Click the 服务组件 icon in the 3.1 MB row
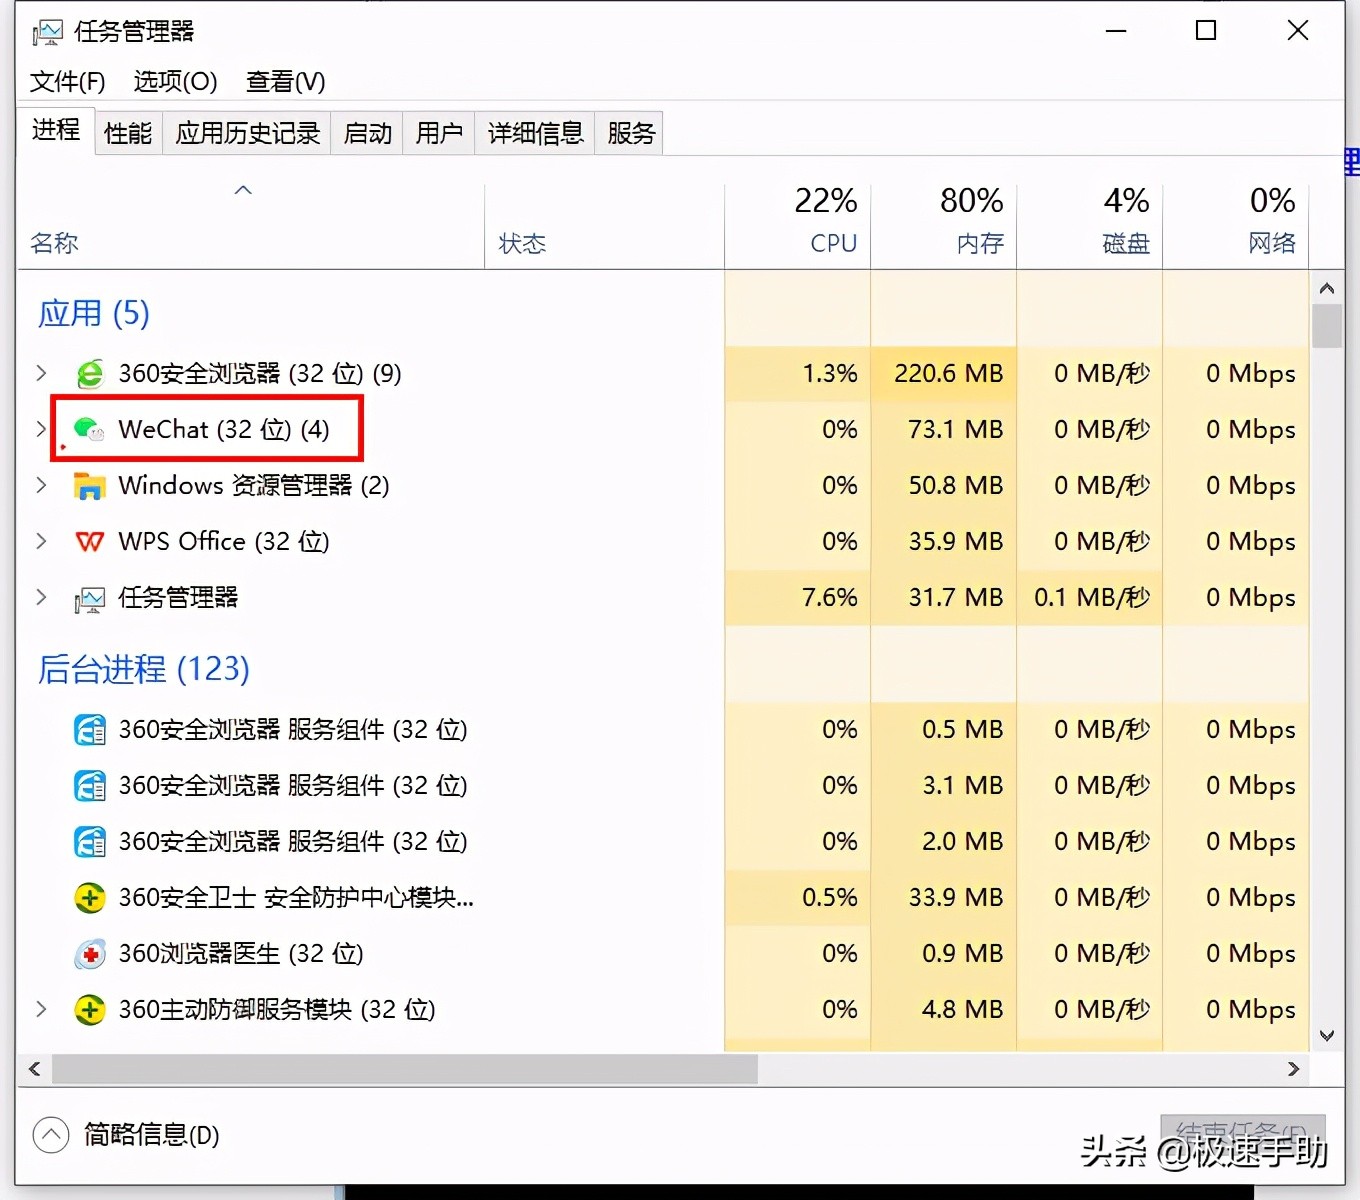This screenshot has height=1200, width=1360. pos(90,786)
